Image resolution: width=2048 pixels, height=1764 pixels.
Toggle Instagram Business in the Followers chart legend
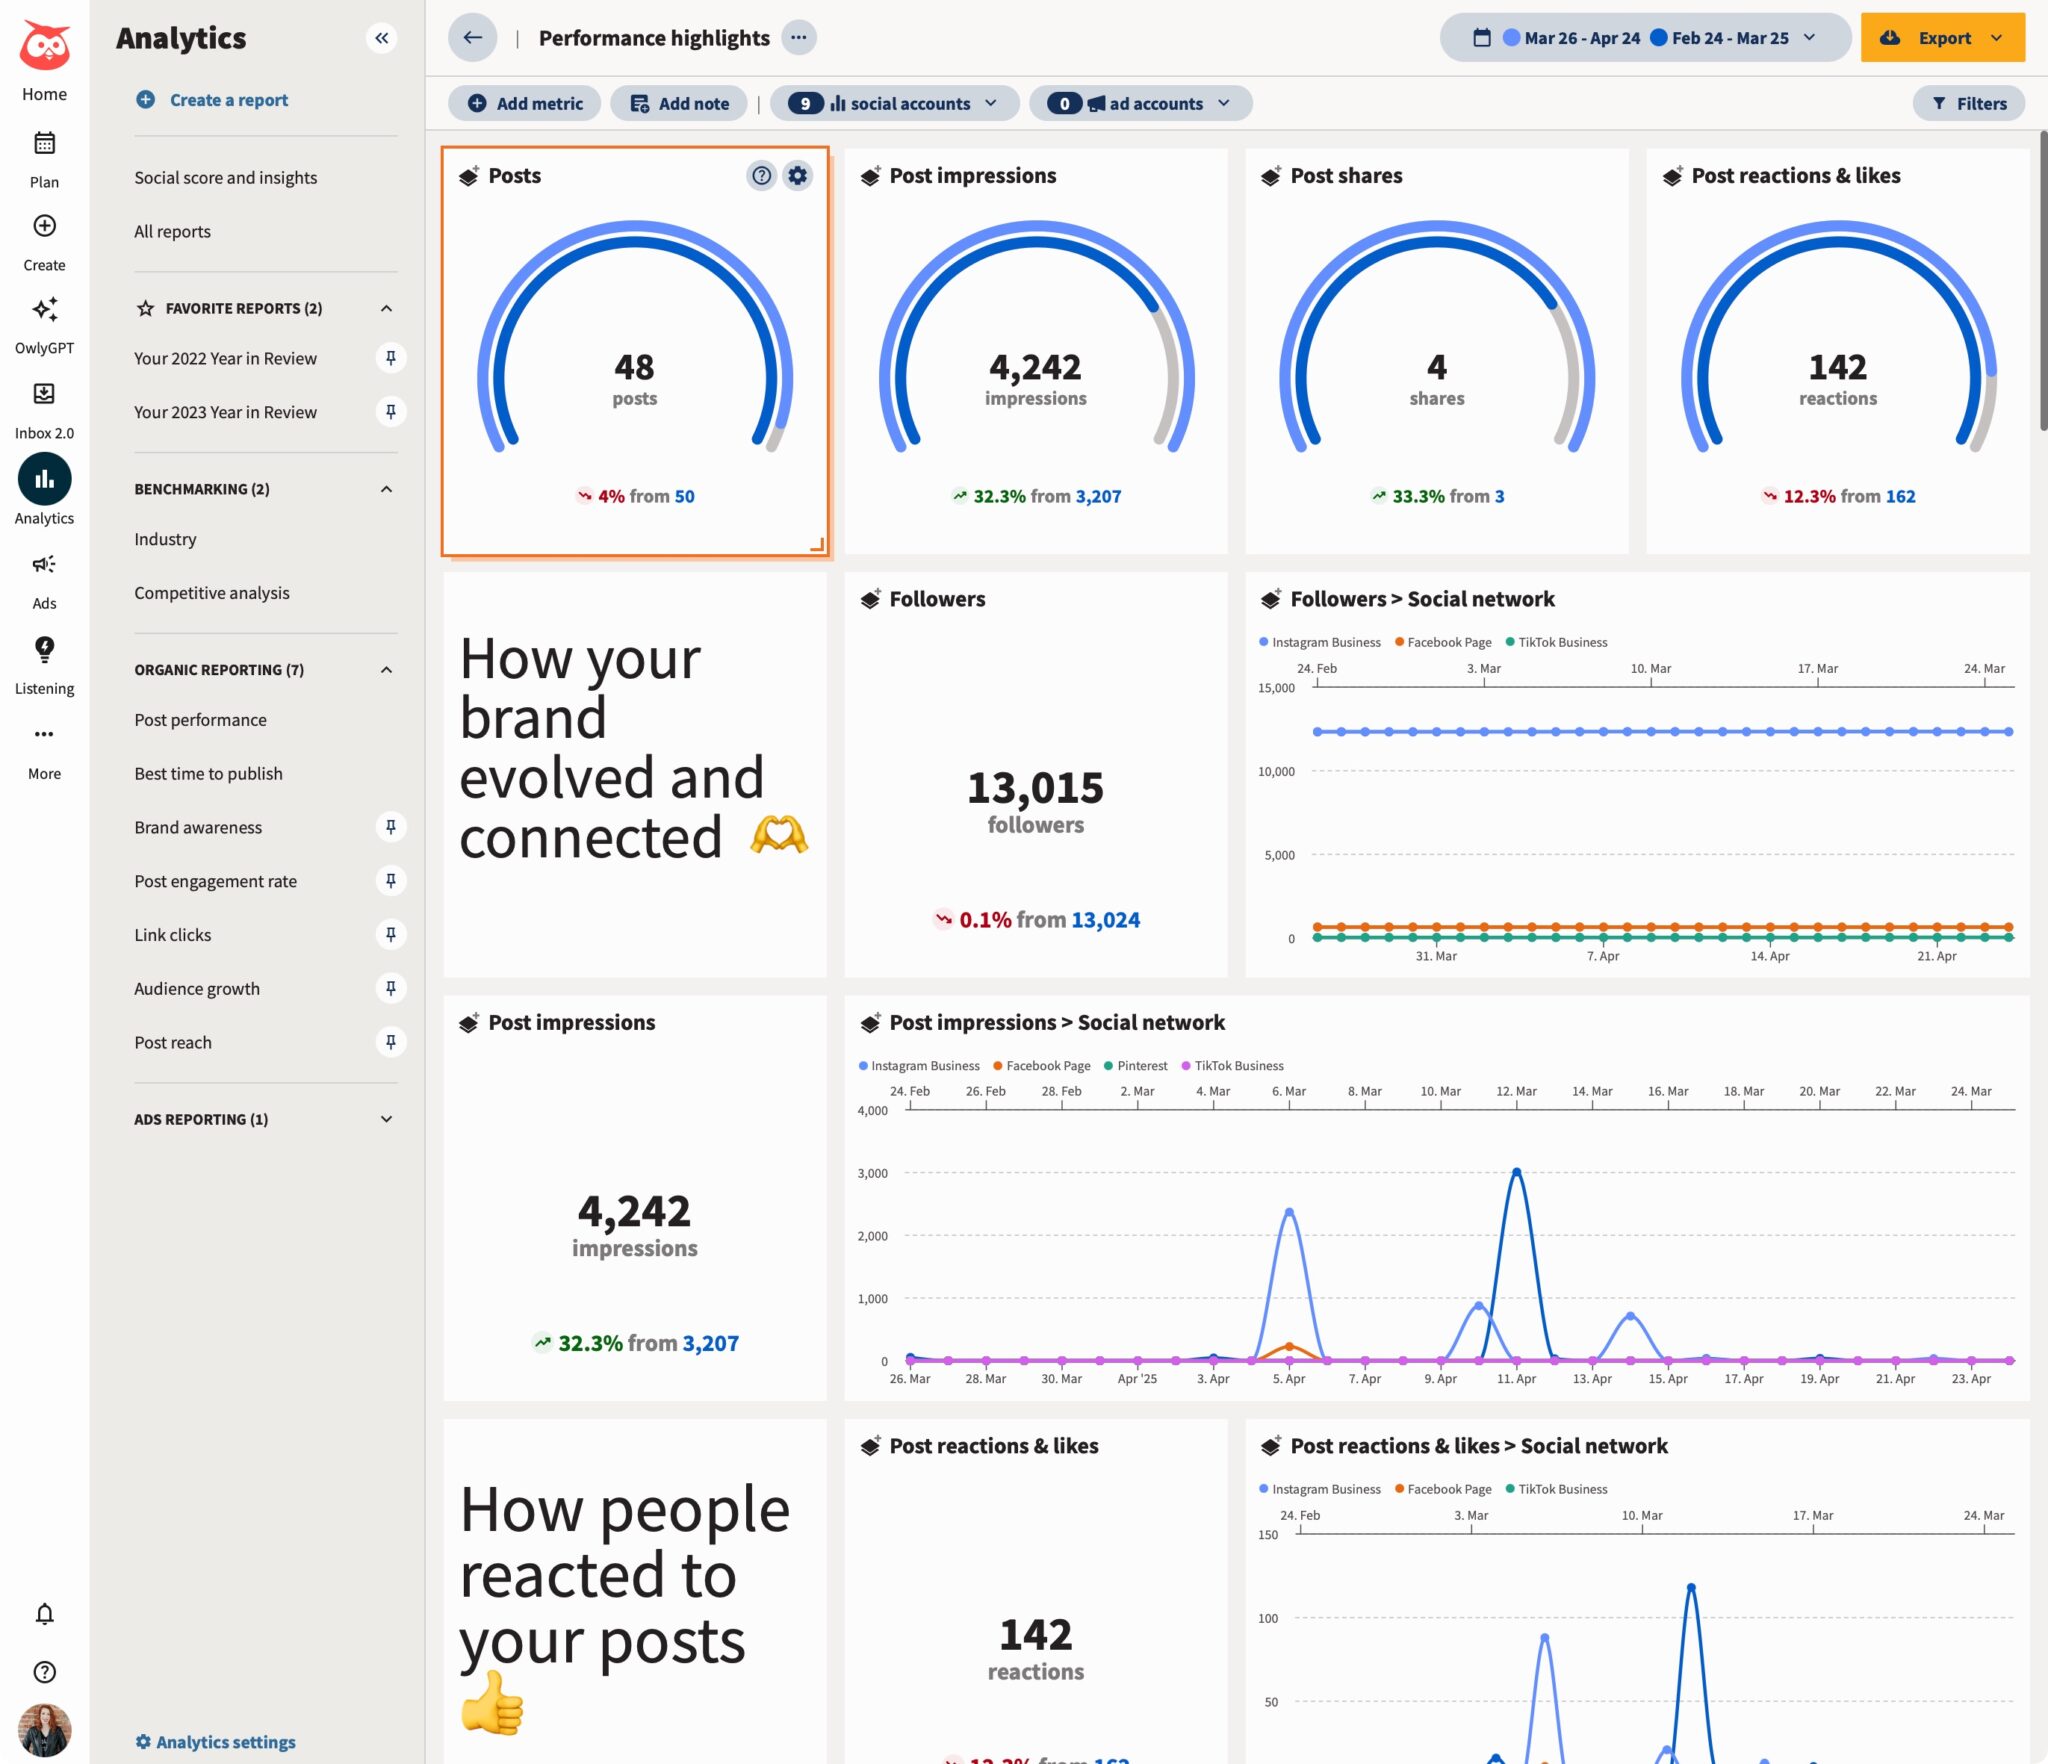[x=1322, y=641]
